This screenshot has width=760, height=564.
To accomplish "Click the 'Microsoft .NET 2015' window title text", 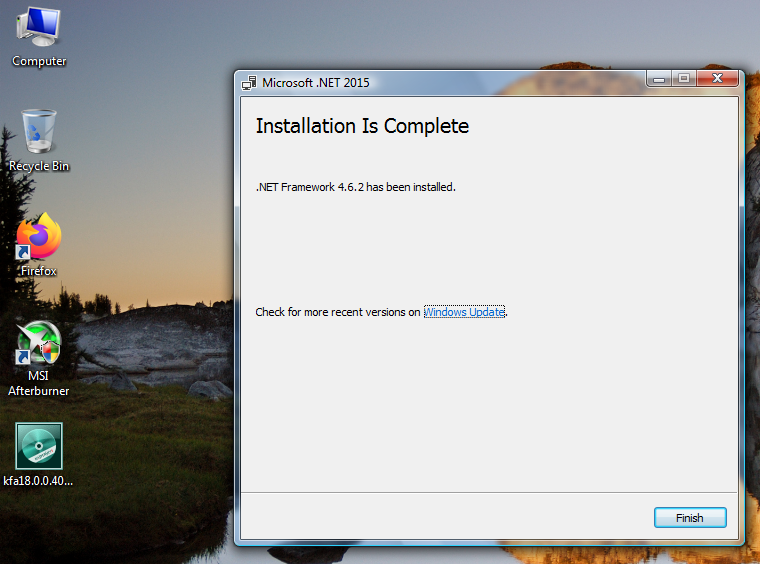I will tap(316, 83).
